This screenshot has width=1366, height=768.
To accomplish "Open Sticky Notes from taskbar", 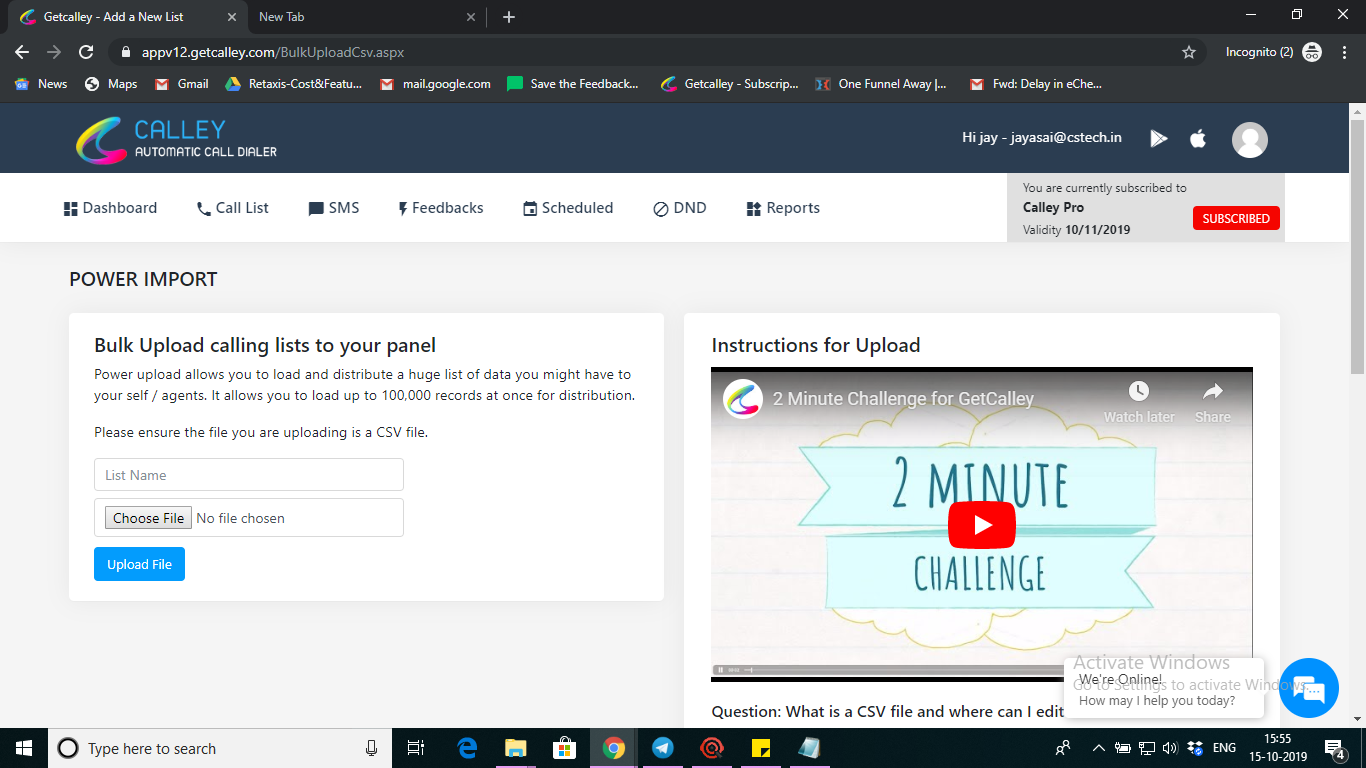I will pos(760,748).
